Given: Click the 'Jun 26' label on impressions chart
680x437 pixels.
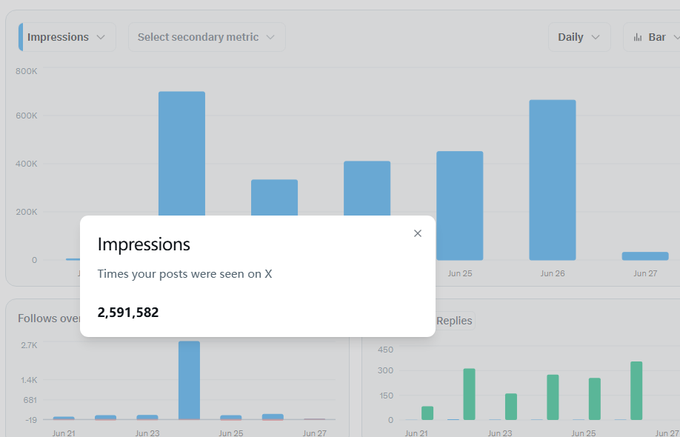Looking at the screenshot, I should (552, 274).
